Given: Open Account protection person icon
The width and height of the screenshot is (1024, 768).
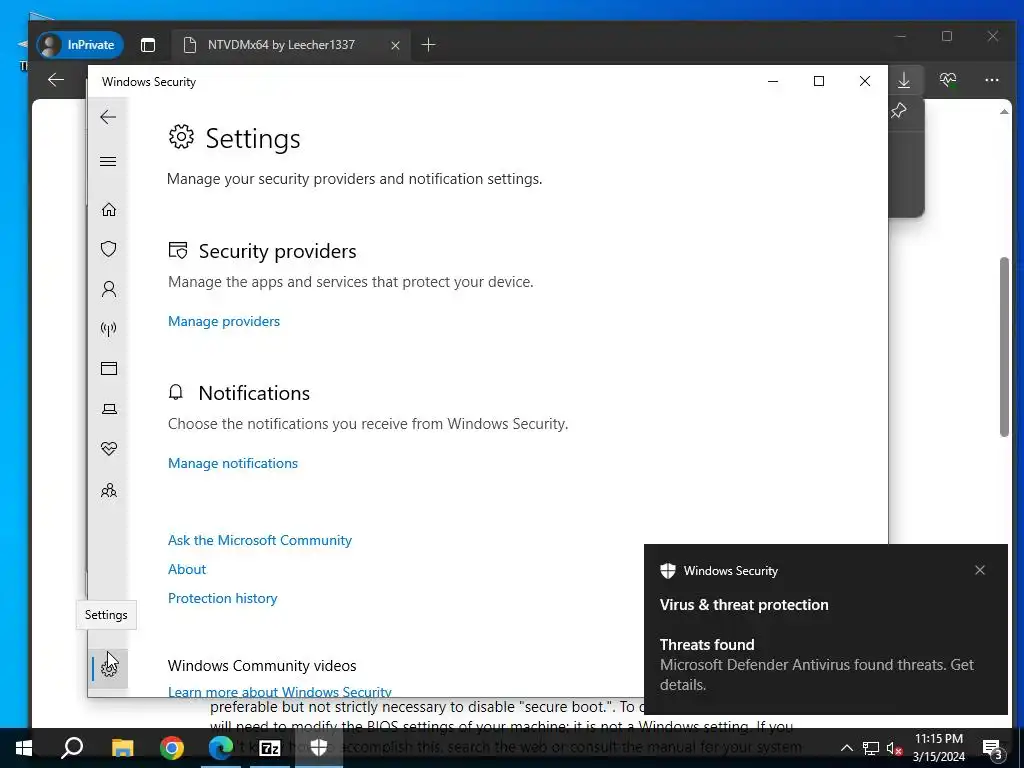Looking at the screenshot, I should [x=108, y=289].
